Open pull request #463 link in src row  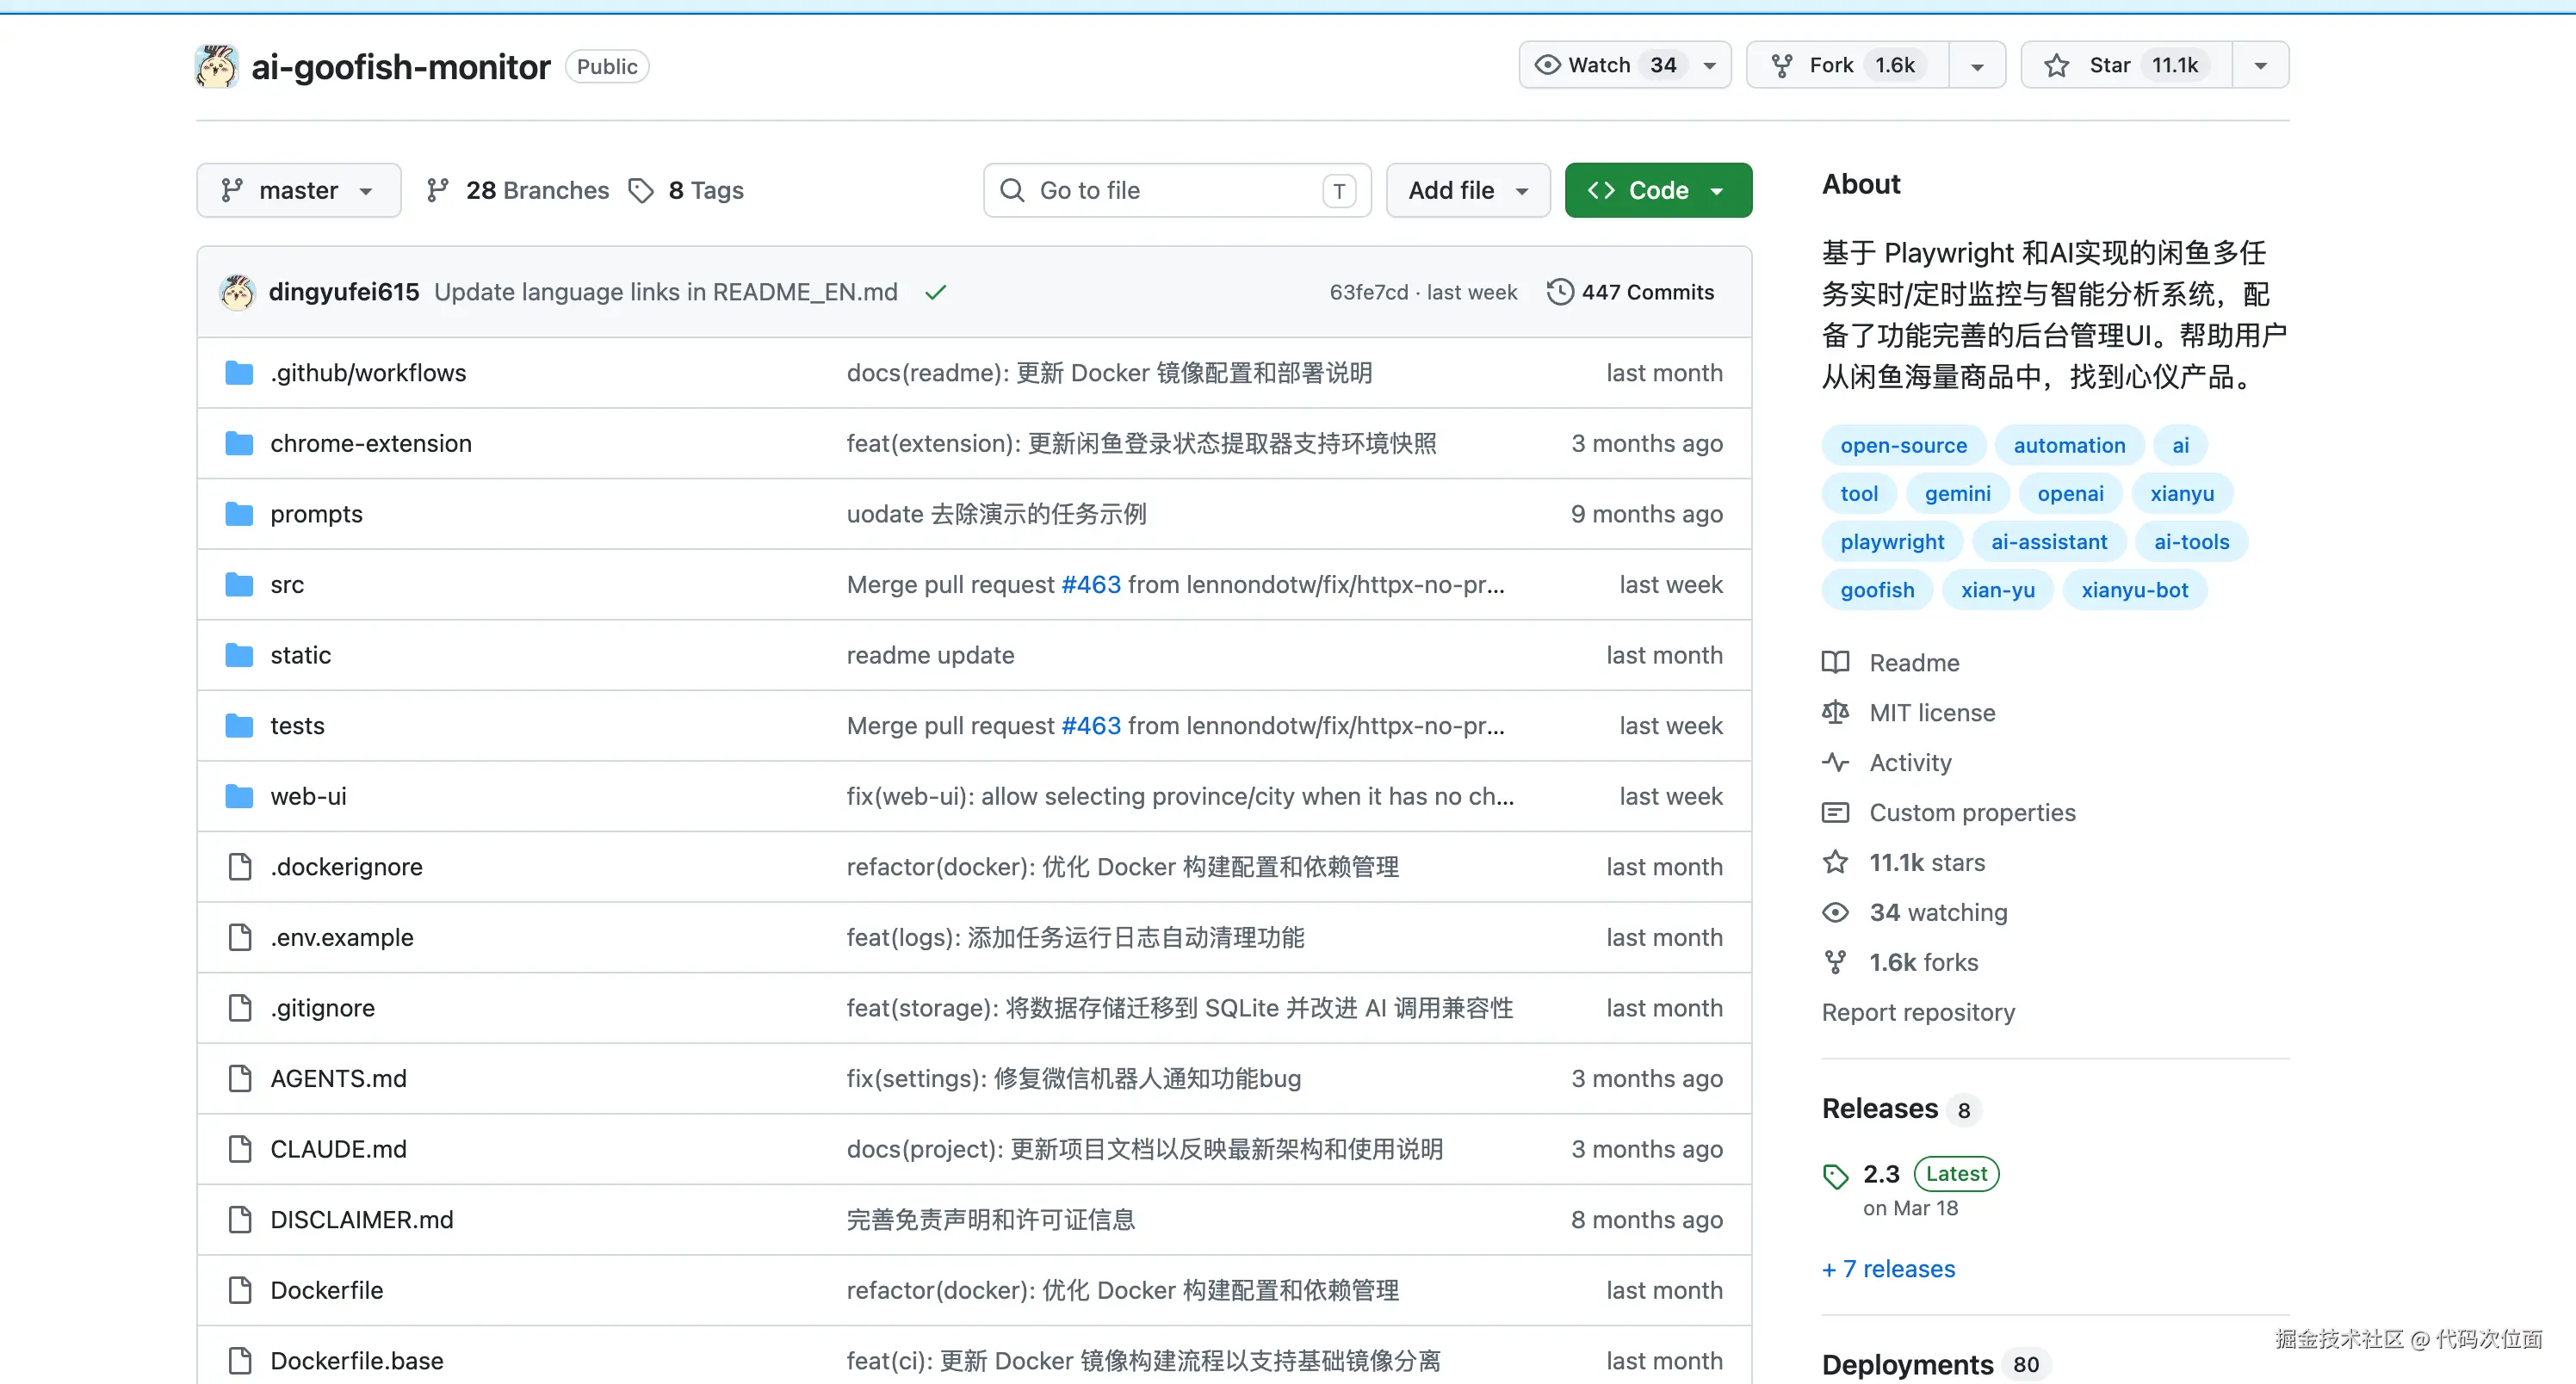[x=1090, y=584]
